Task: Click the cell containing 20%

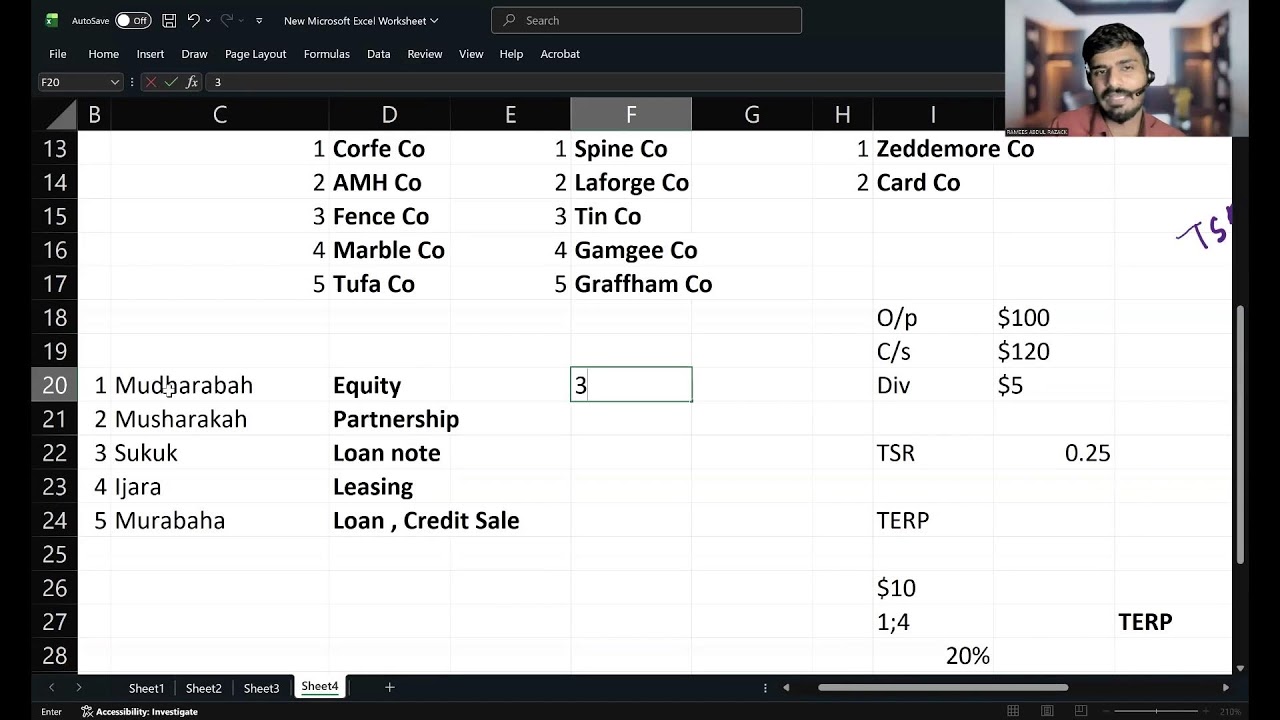Action: click(x=933, y=656)
